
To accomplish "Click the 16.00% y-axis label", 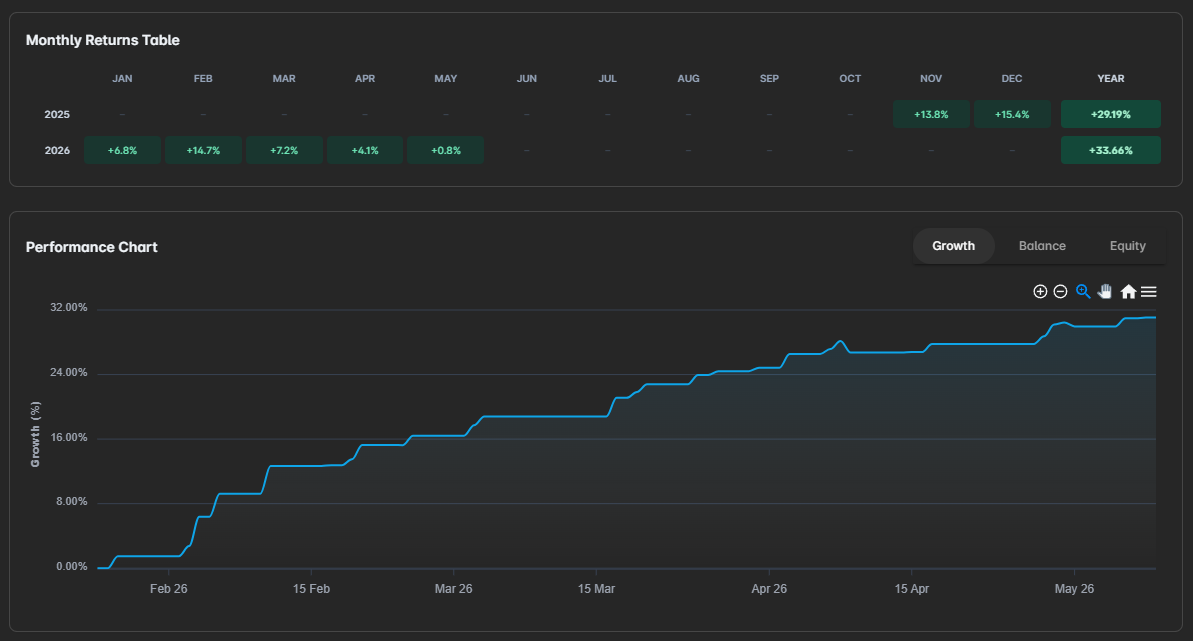I will tap(68, 437).
